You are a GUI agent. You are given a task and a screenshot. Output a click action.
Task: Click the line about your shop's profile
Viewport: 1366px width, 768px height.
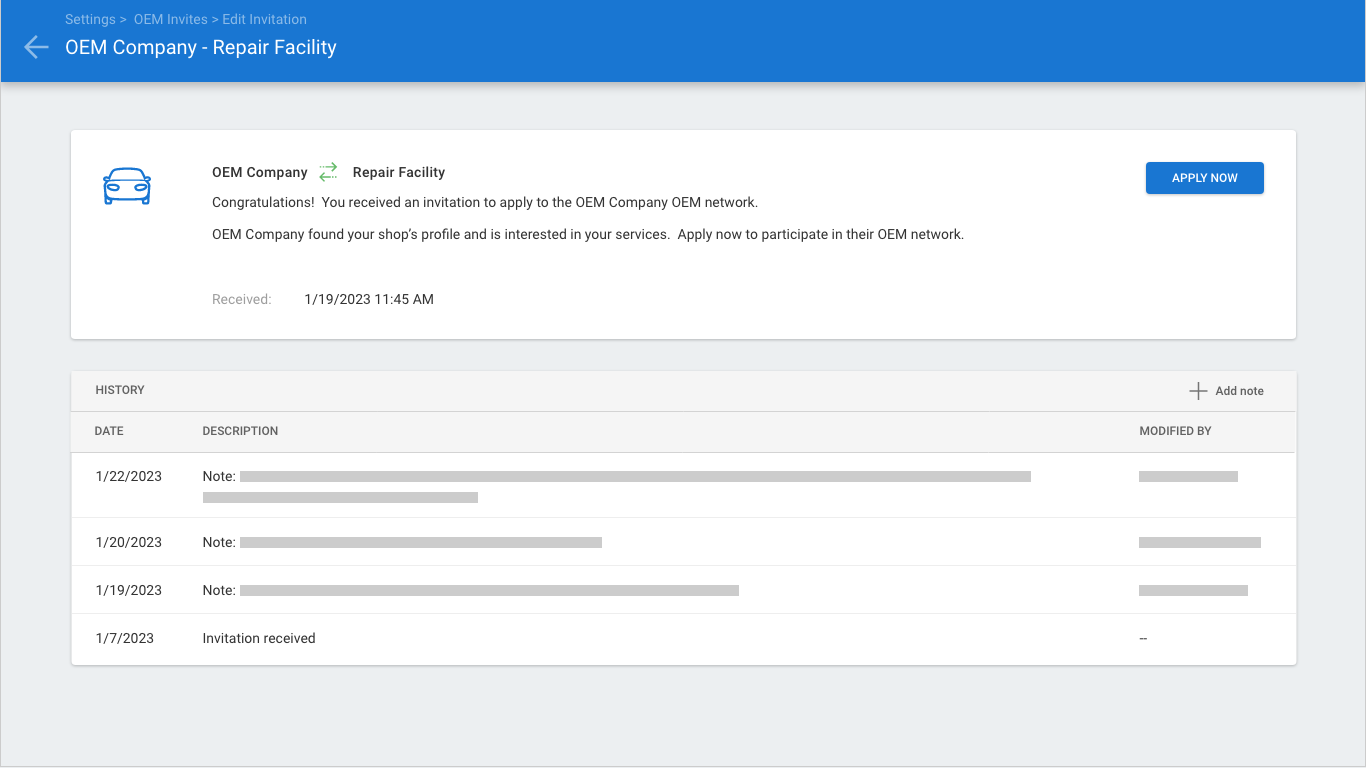point(588,235)
